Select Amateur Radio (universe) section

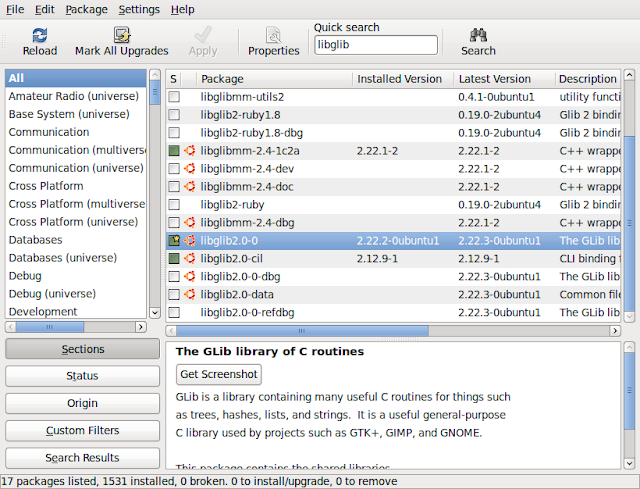[x=76, y=96]
